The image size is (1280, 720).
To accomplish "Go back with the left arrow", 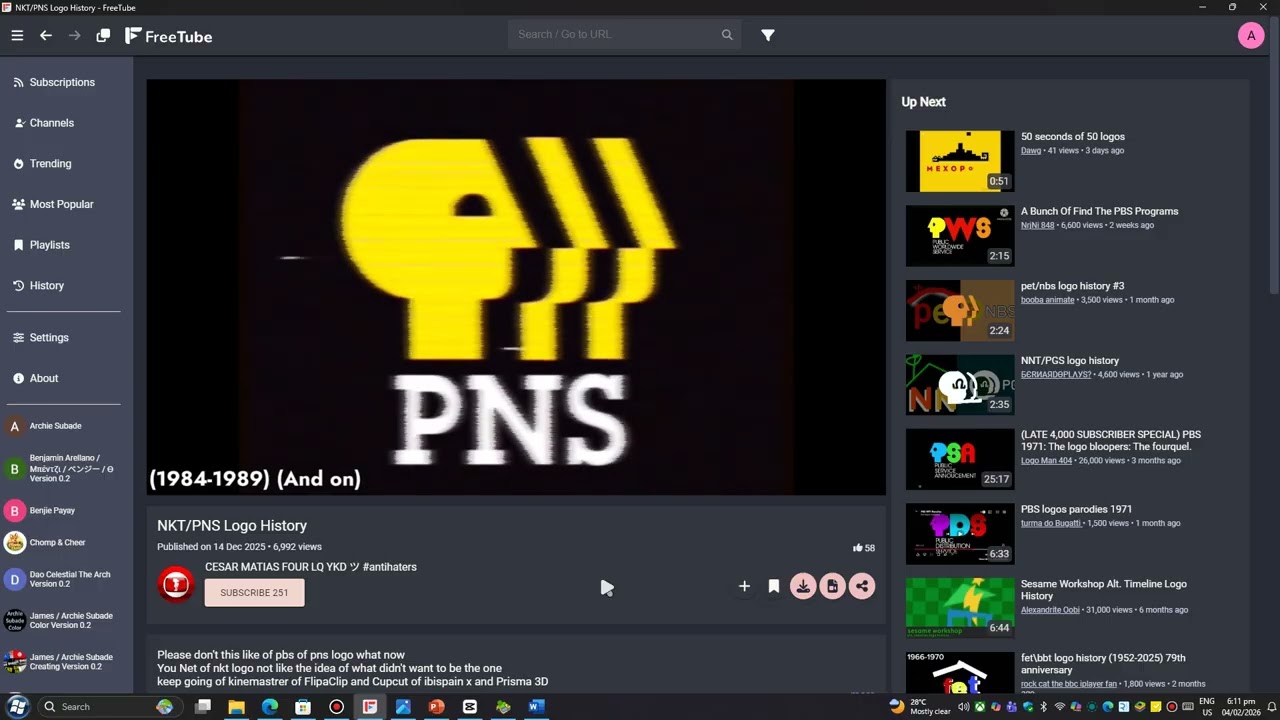I will click(x=46, y=35).
